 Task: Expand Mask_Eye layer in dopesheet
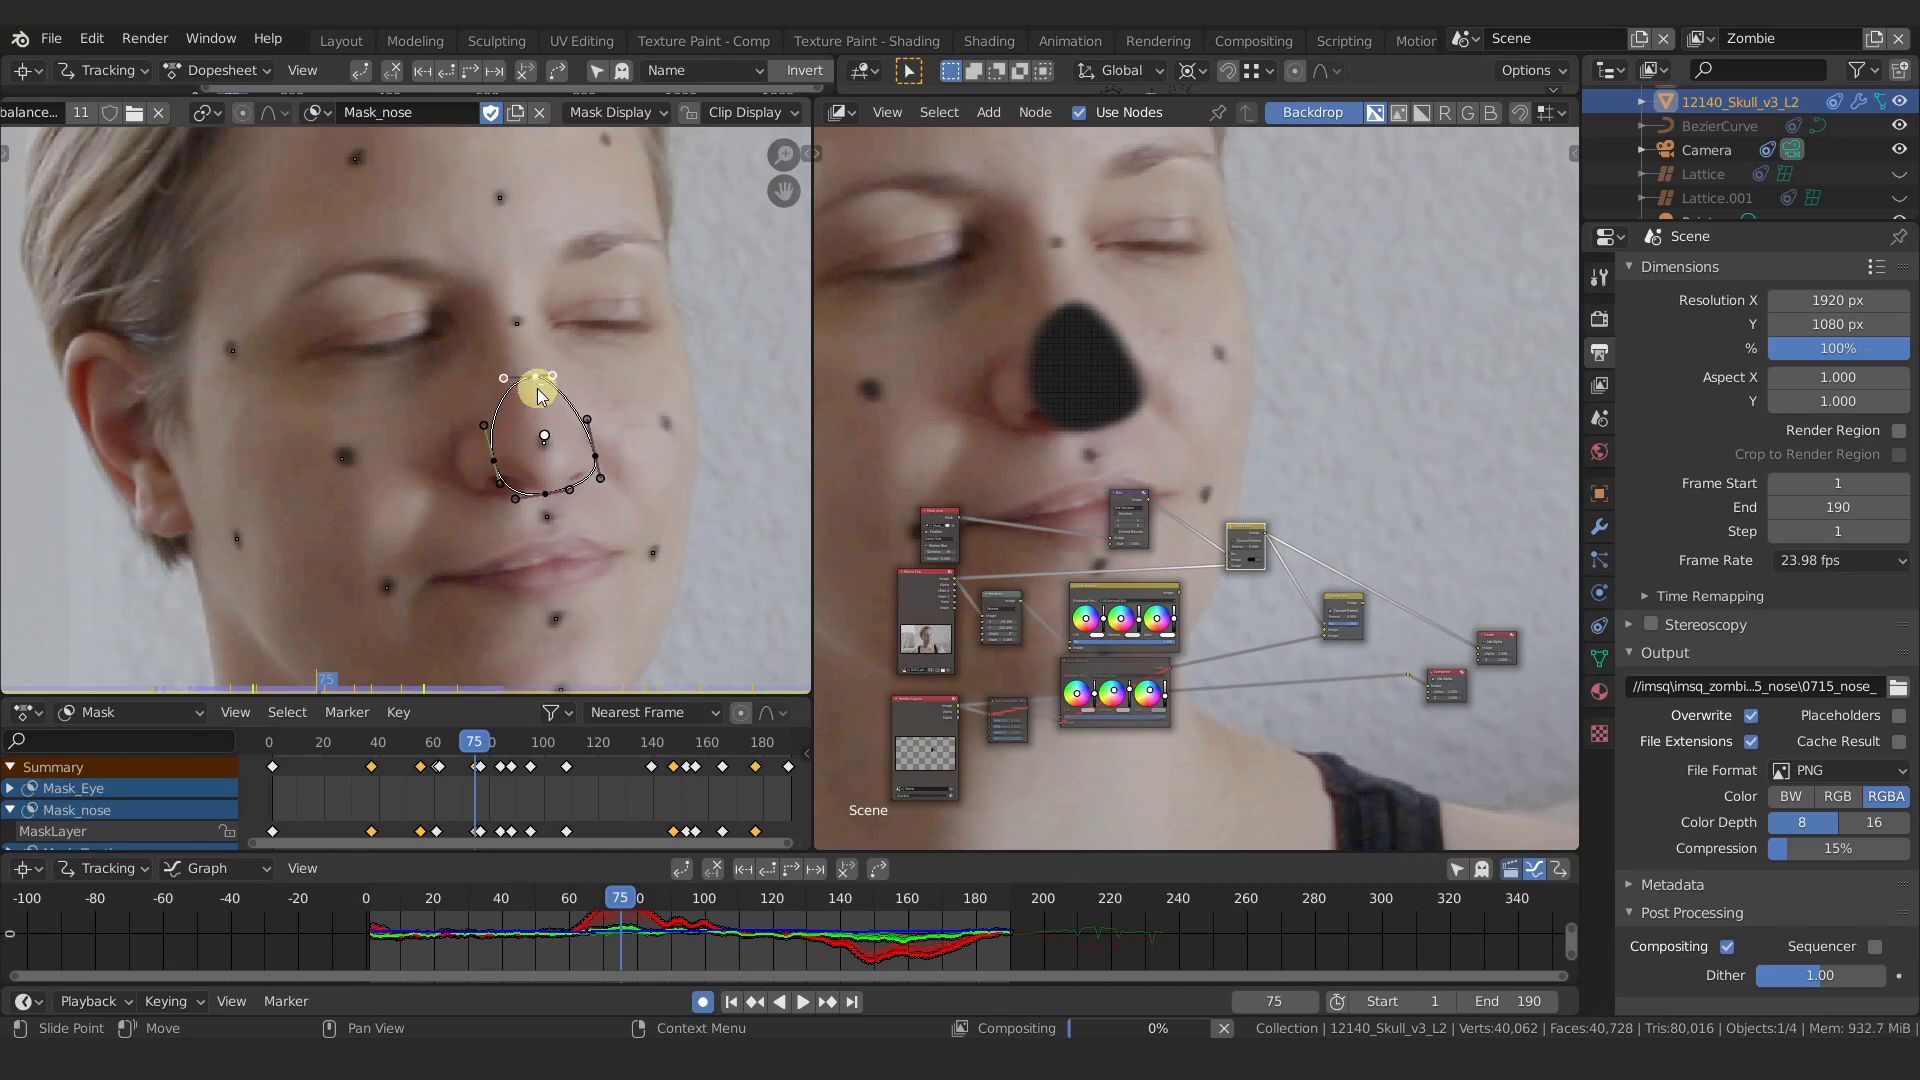10,789
